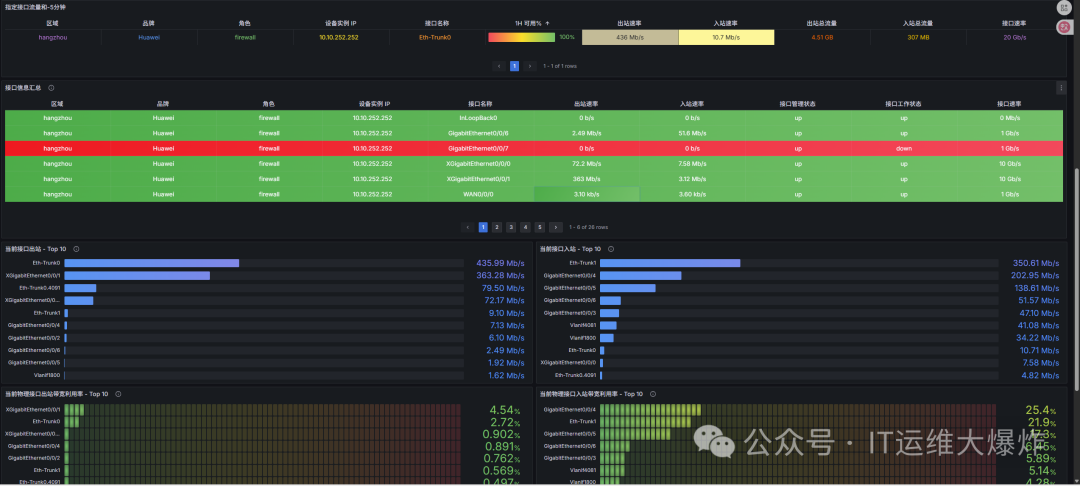Screen dimensions: 1080x486
Task: Click info icon beside 当前物理接口入站带宽利用率 title
Action: pos(652,394)
